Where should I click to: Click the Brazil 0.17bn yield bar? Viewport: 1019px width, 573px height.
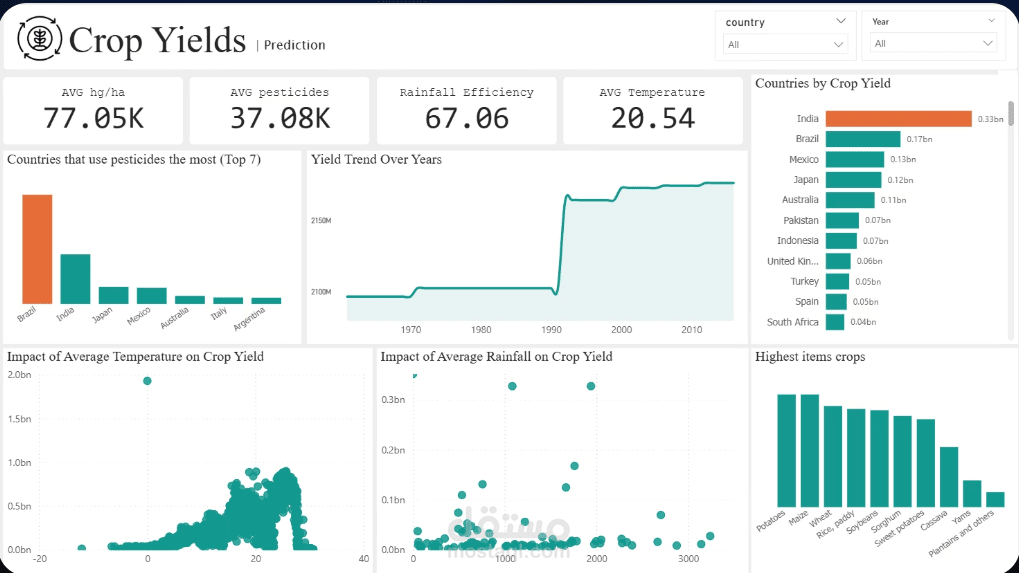tap(863, 139)
